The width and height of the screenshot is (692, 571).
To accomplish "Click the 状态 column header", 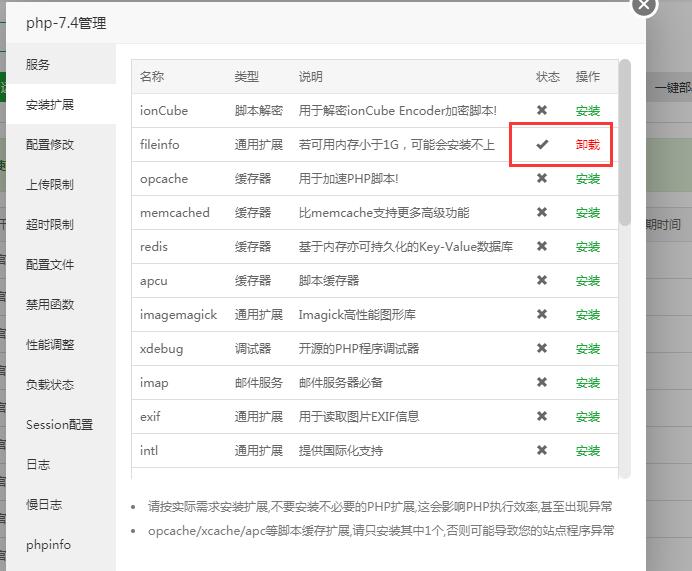I will (x=548, y=76).
